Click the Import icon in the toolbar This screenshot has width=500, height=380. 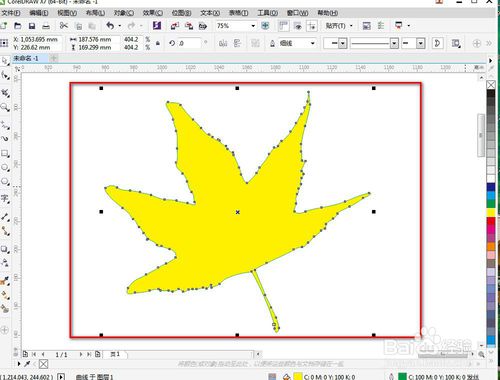point(175,26)
